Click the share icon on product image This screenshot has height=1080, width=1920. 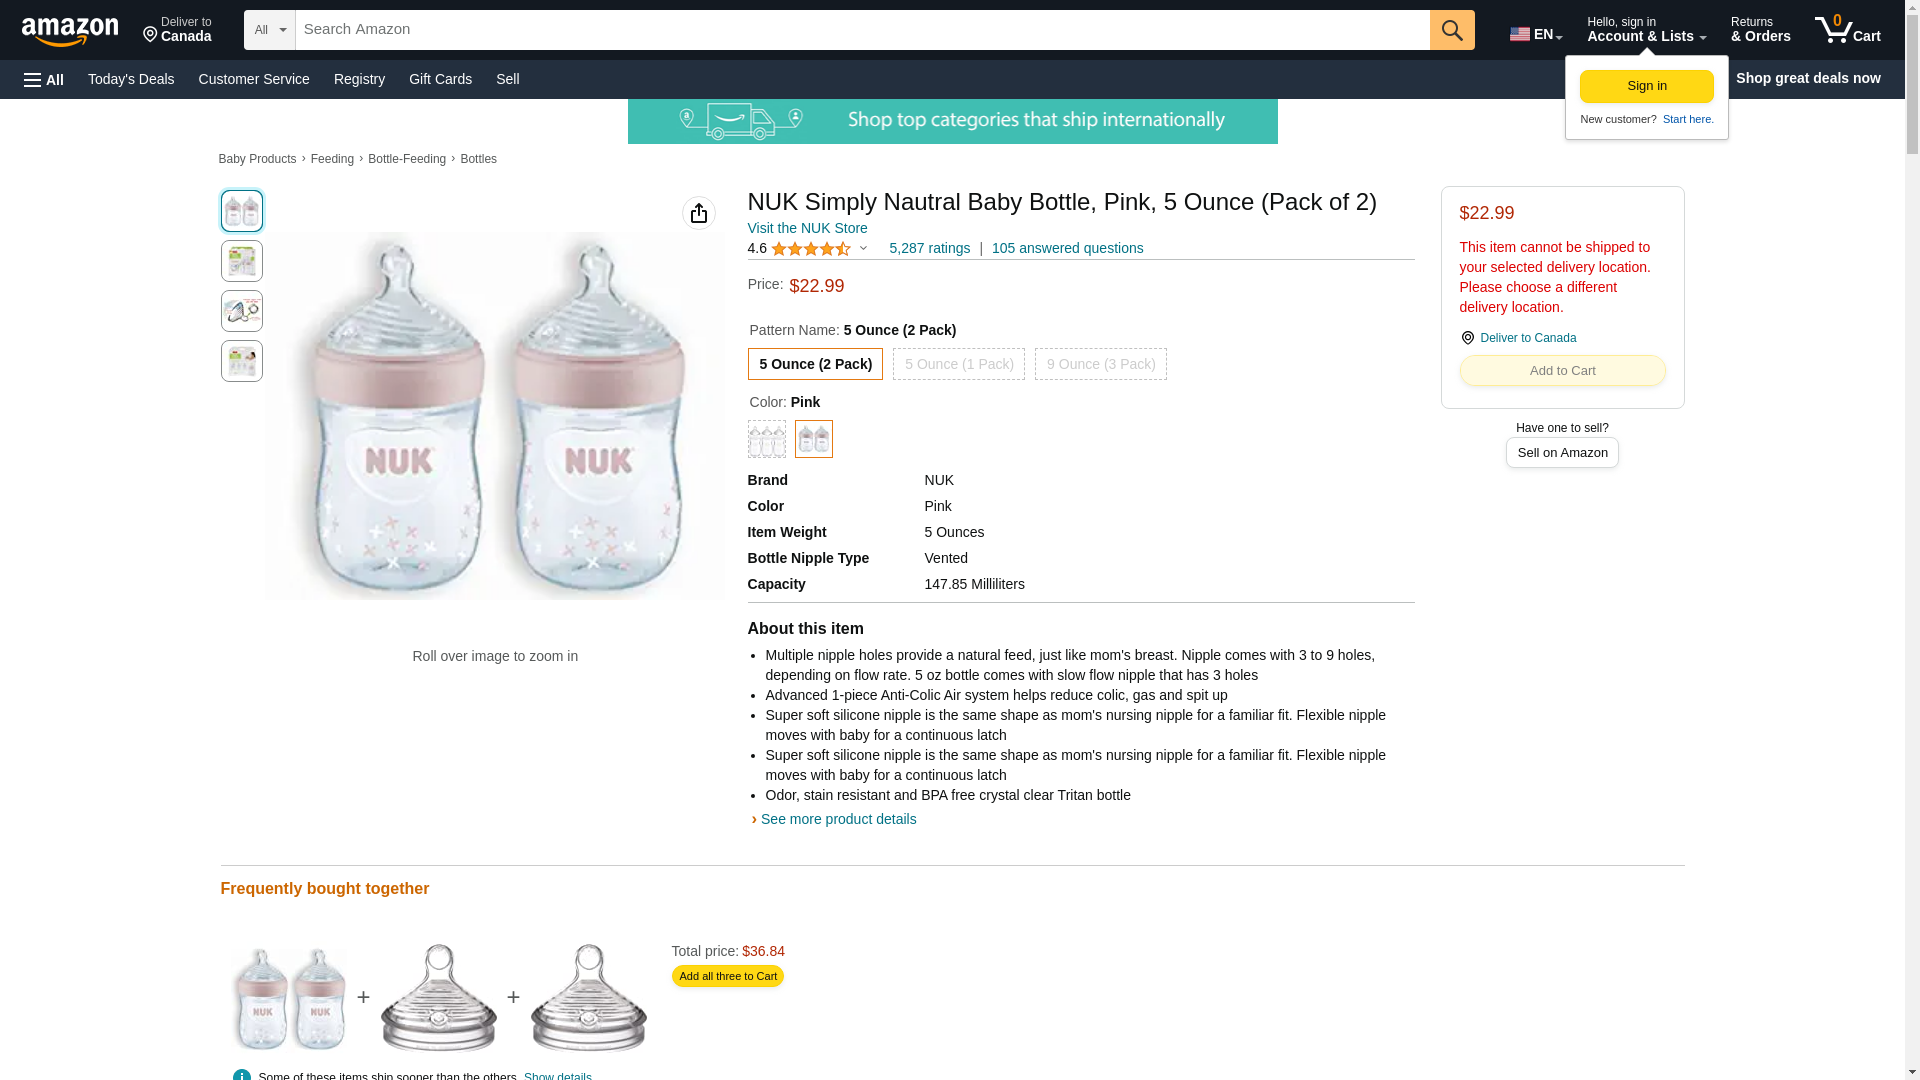pyautogui.click(x=699, y=213)
